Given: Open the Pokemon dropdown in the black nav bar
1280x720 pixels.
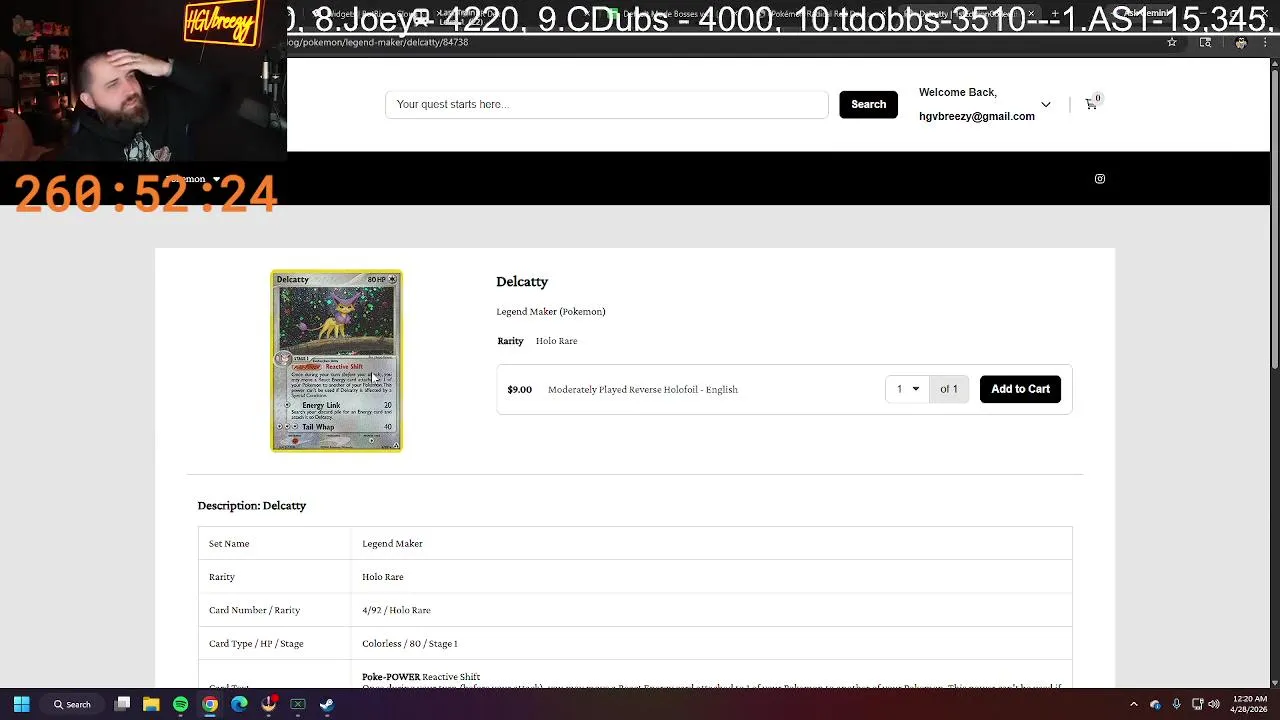Looking at the screenshot, I should pyautogui.click(x=195, y=179).
